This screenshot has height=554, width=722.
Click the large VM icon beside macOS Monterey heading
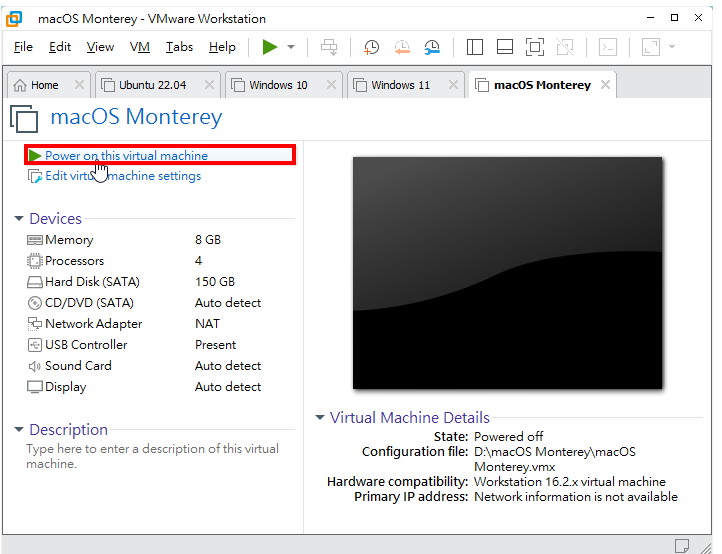[24, 118]
